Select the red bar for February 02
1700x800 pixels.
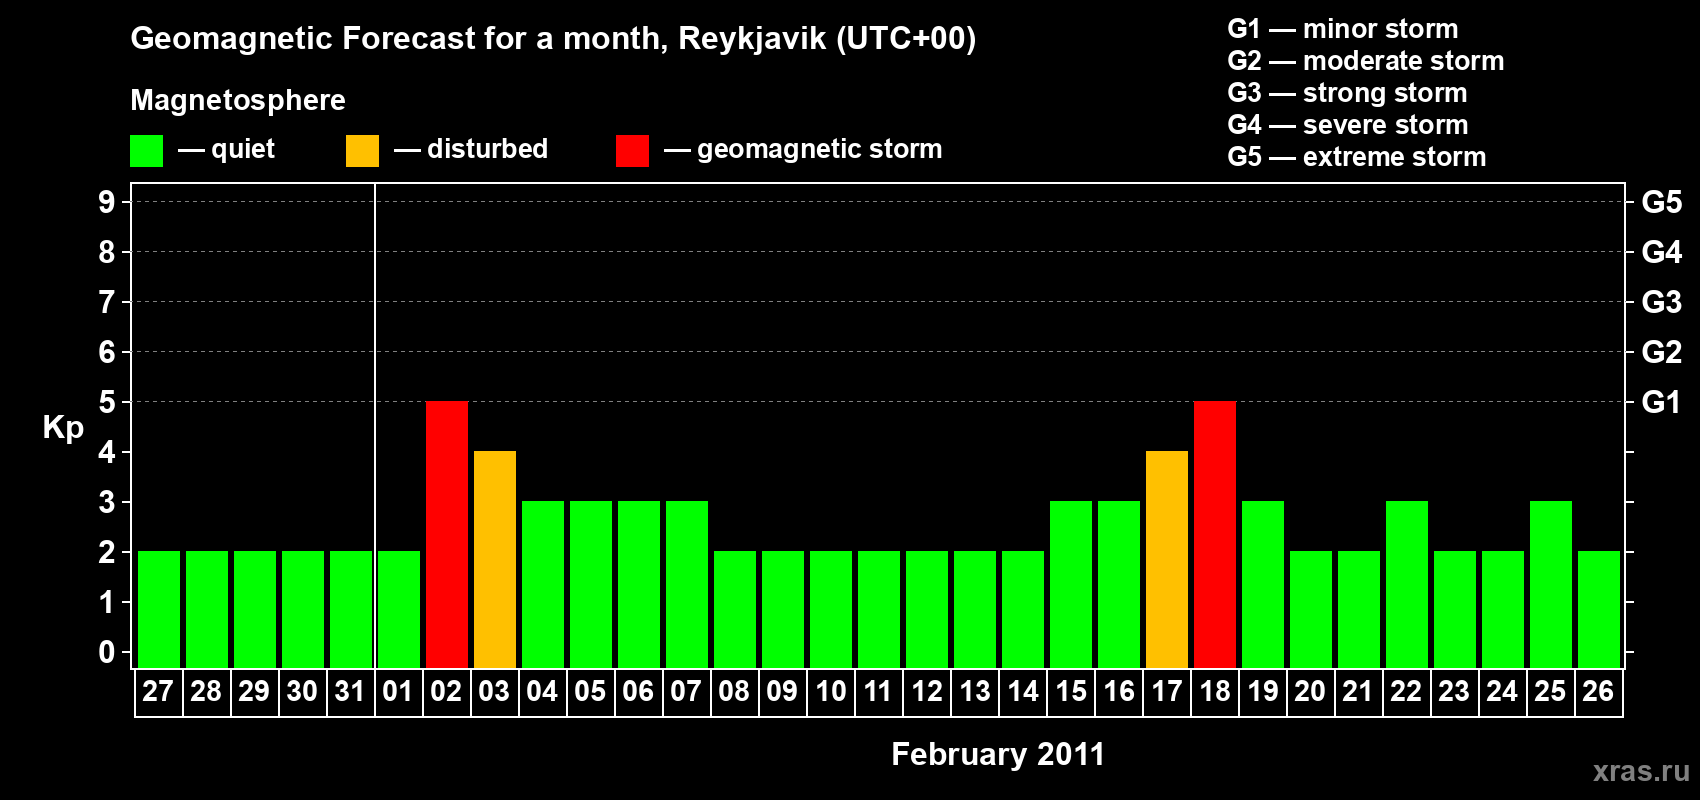pyautogui.click(x=447, y=535)
